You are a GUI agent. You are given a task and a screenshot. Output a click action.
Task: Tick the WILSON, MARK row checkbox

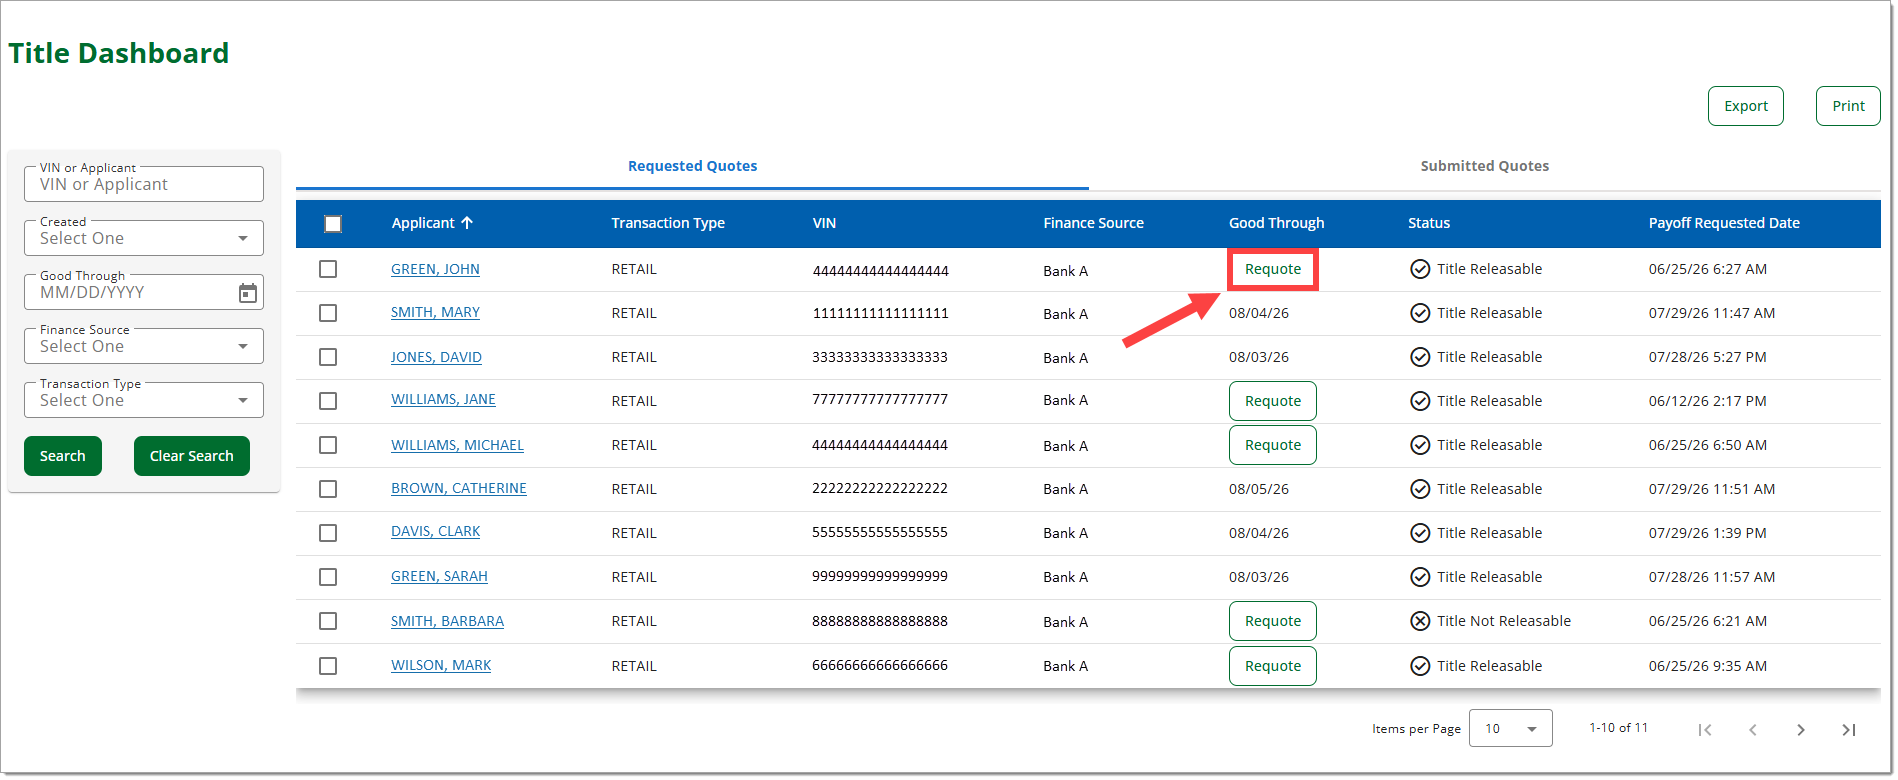pyautogui.click(x=328, y=666)
